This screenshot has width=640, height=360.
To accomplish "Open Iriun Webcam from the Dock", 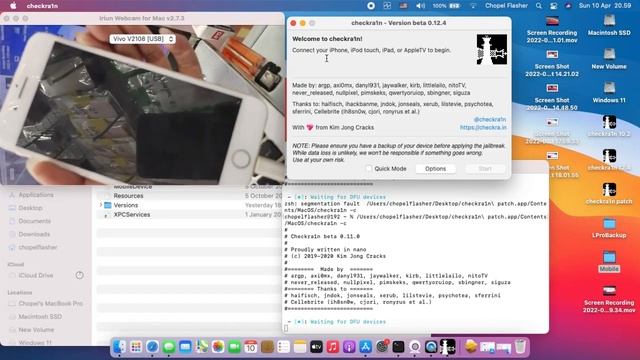I will (x=415, y=347).
